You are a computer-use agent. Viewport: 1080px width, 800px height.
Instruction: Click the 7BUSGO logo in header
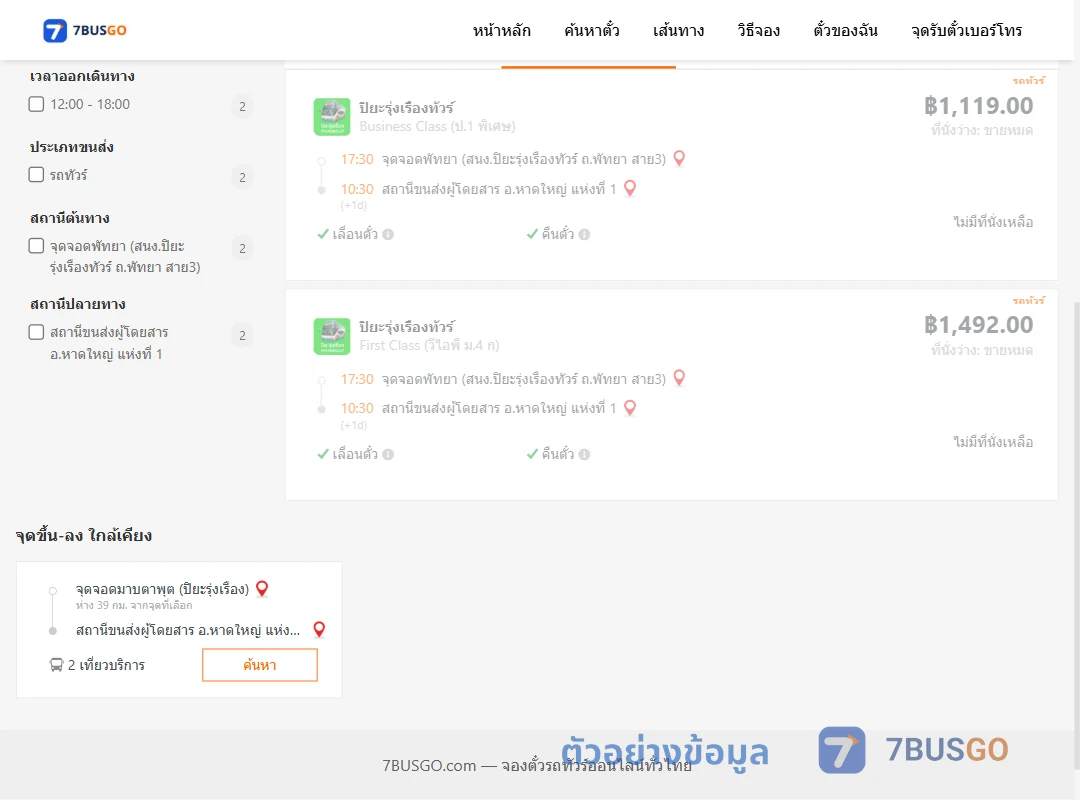[85, 30]
